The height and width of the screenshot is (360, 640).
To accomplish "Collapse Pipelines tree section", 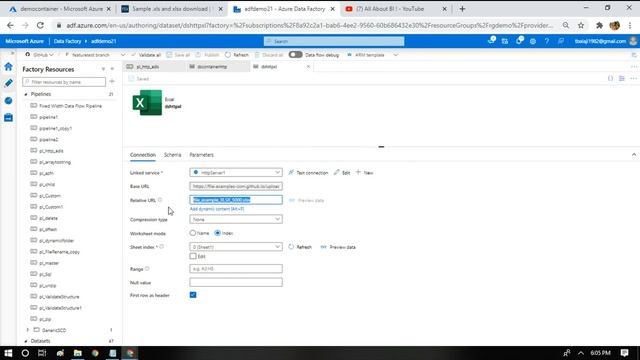I will [x=26, y=94].
